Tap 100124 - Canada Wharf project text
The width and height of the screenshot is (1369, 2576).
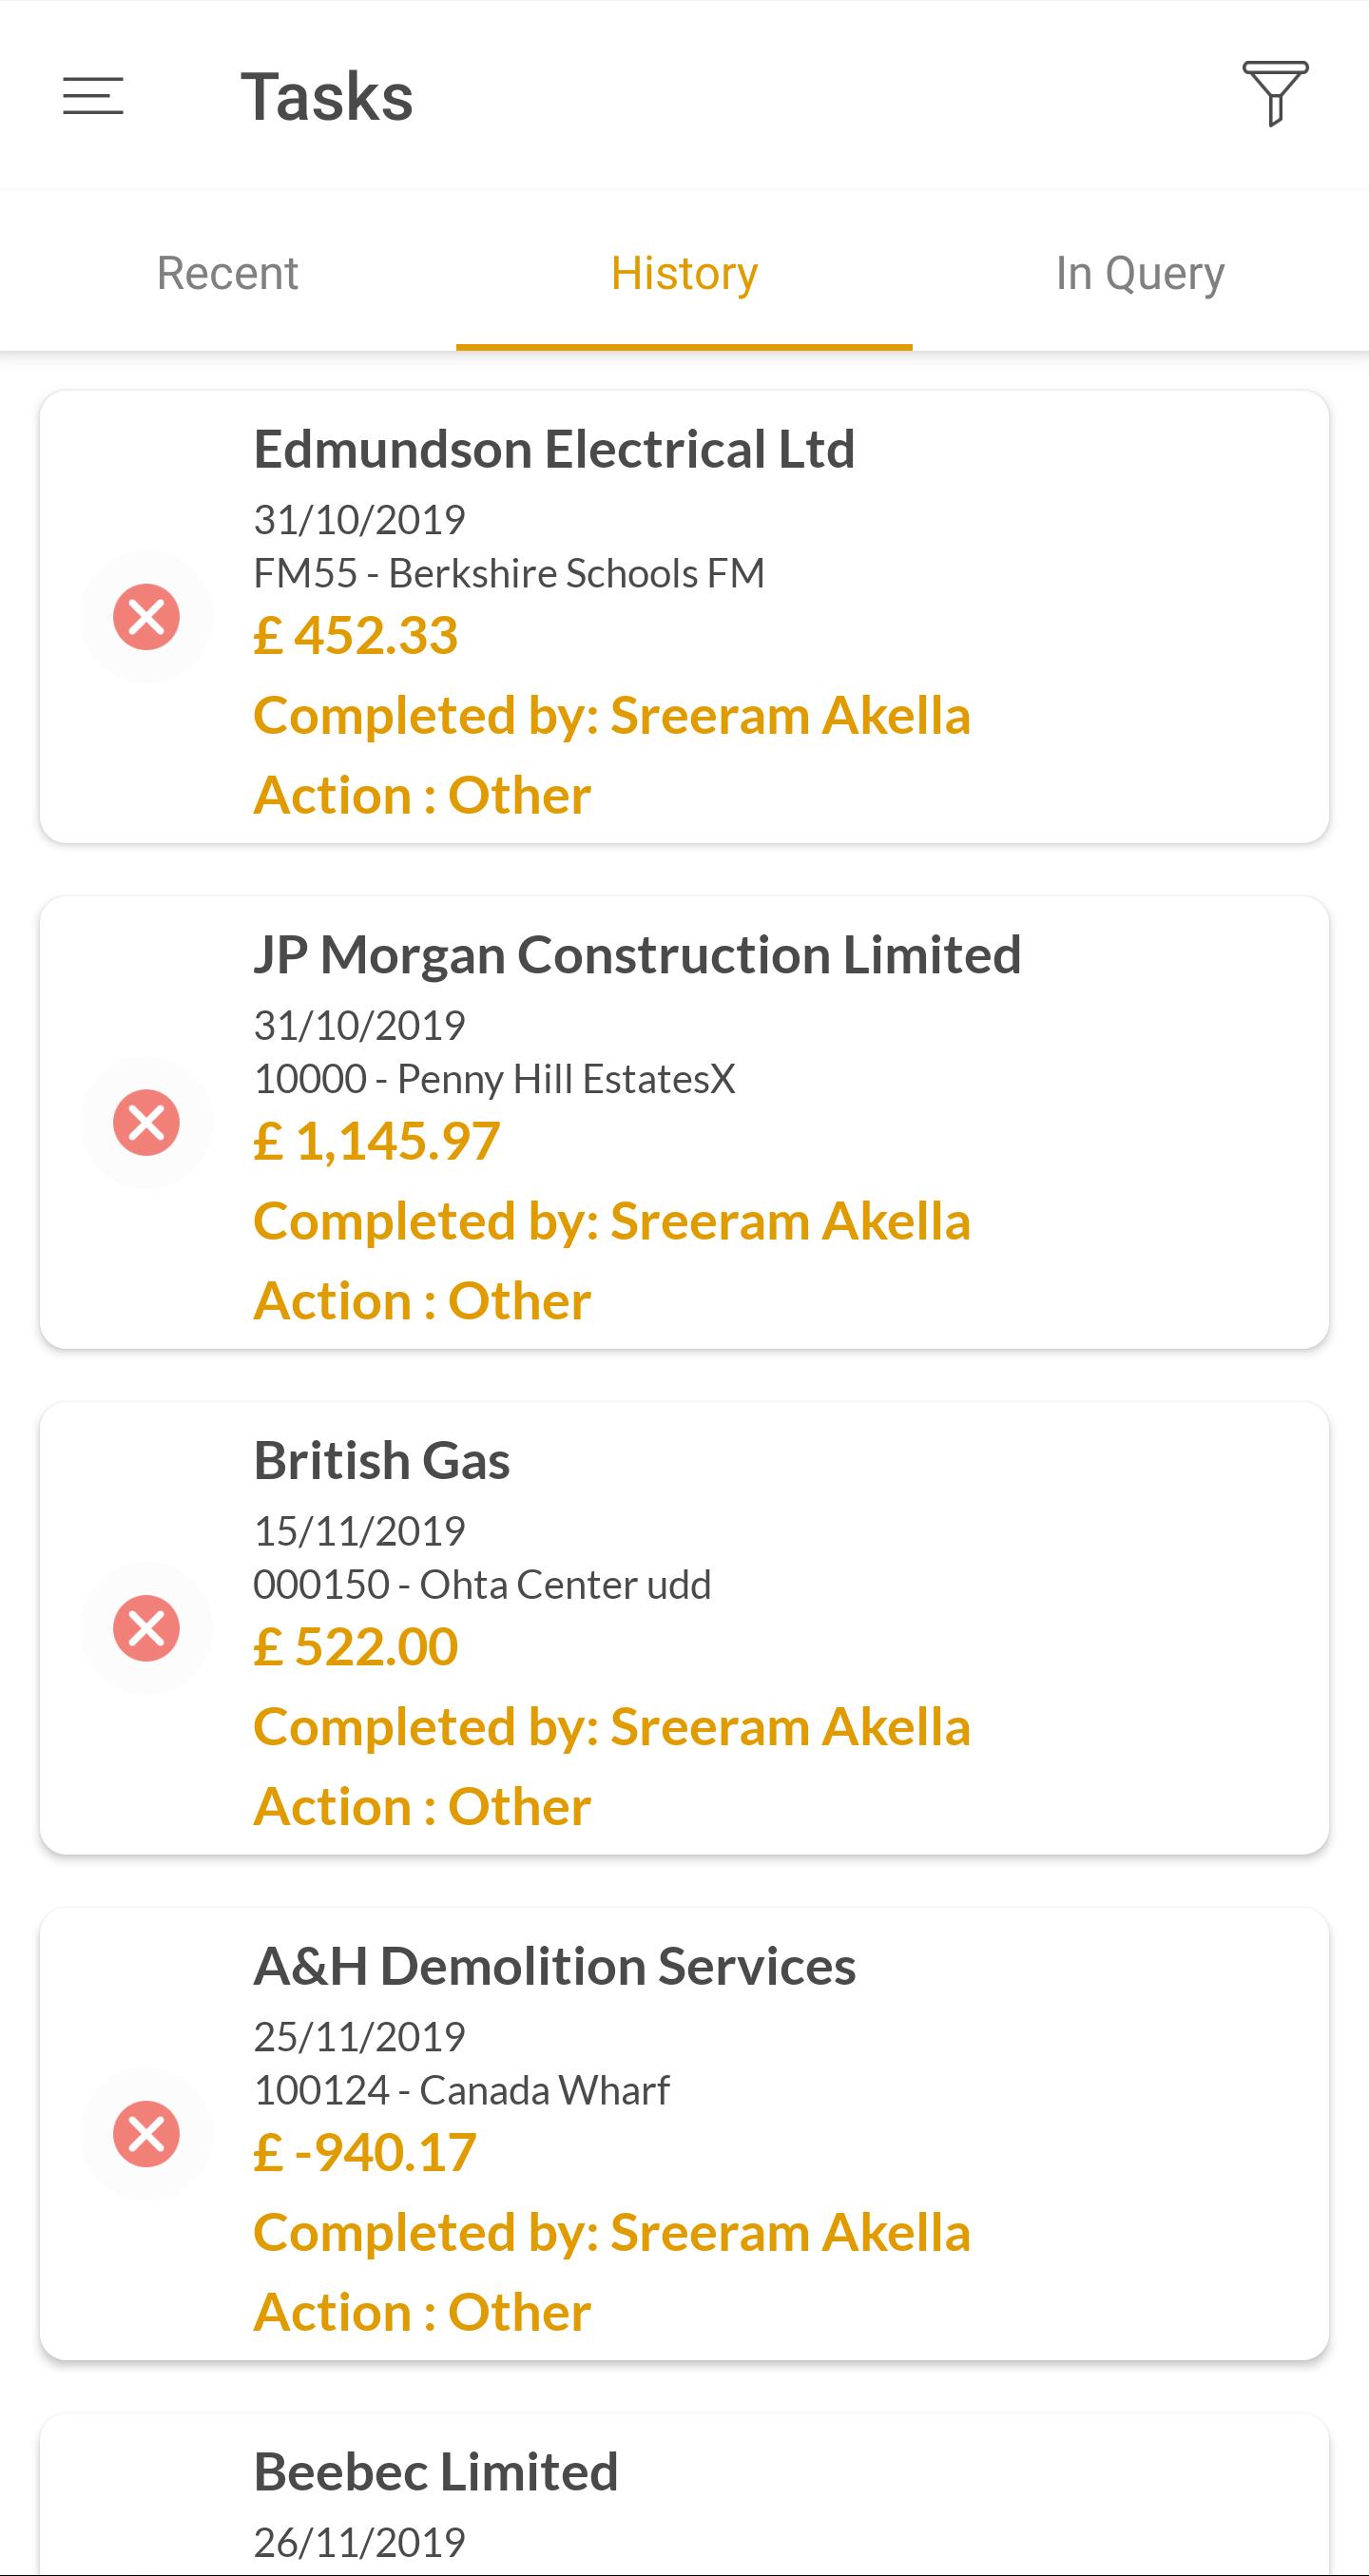click(462, 2091)
